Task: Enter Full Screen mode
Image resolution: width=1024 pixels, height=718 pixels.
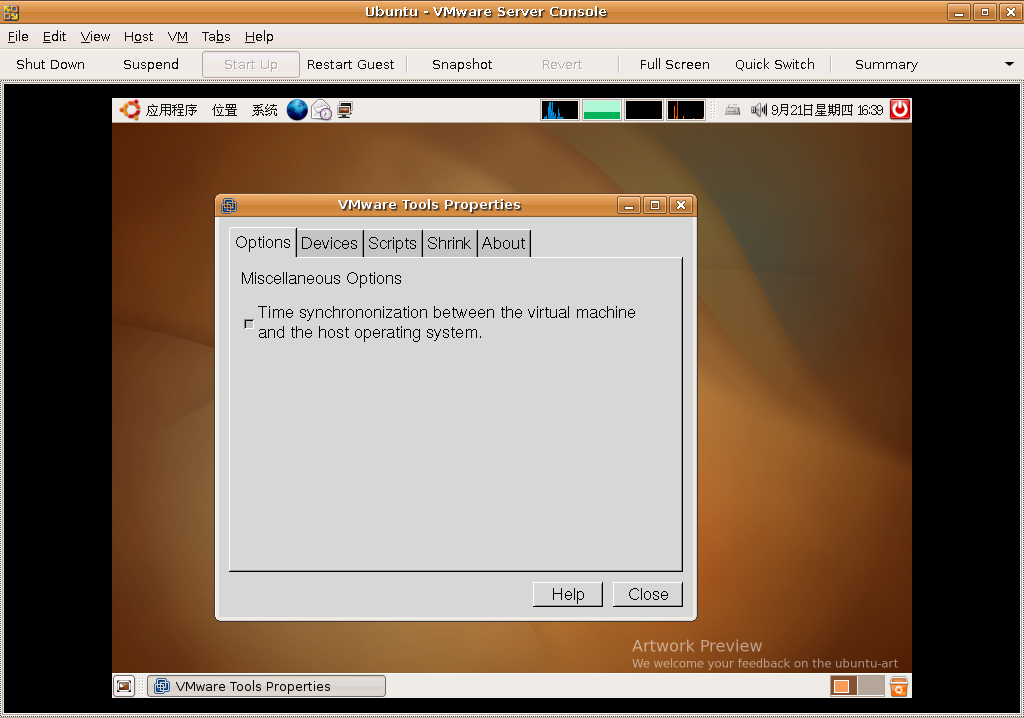Action: tap(675, 64)
